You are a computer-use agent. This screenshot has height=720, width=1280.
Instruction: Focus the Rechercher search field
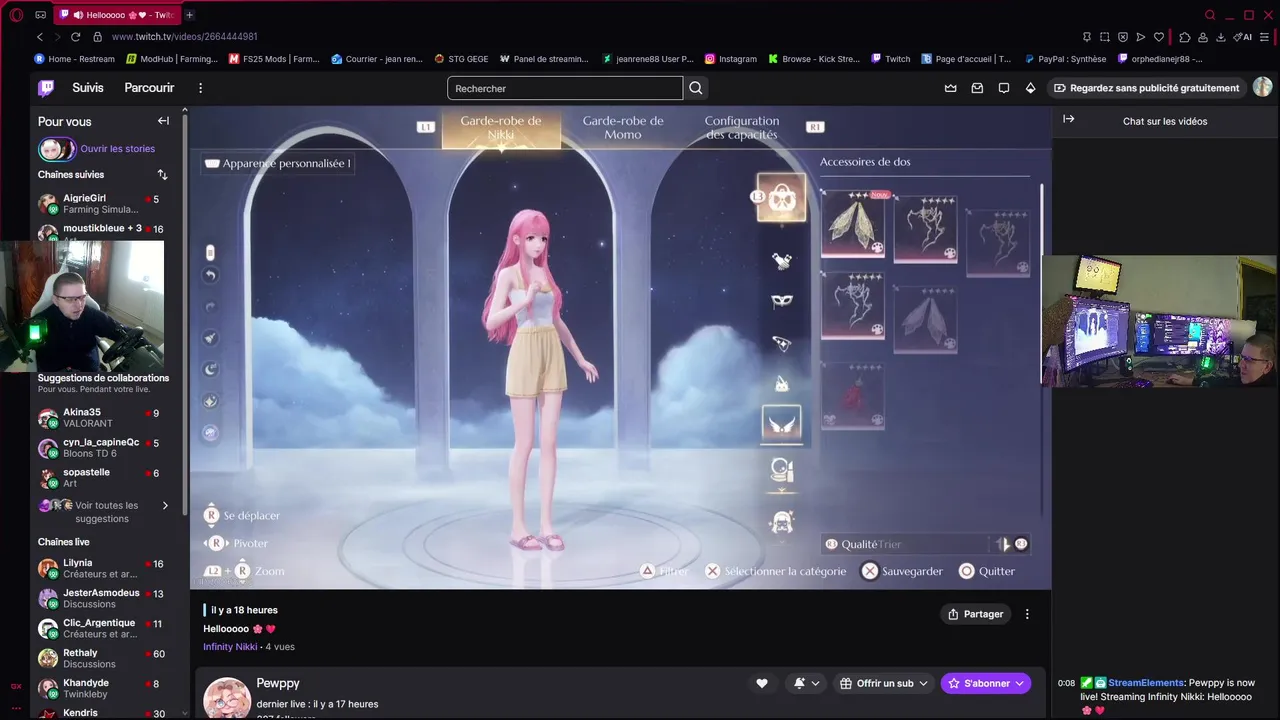(565, 88)
